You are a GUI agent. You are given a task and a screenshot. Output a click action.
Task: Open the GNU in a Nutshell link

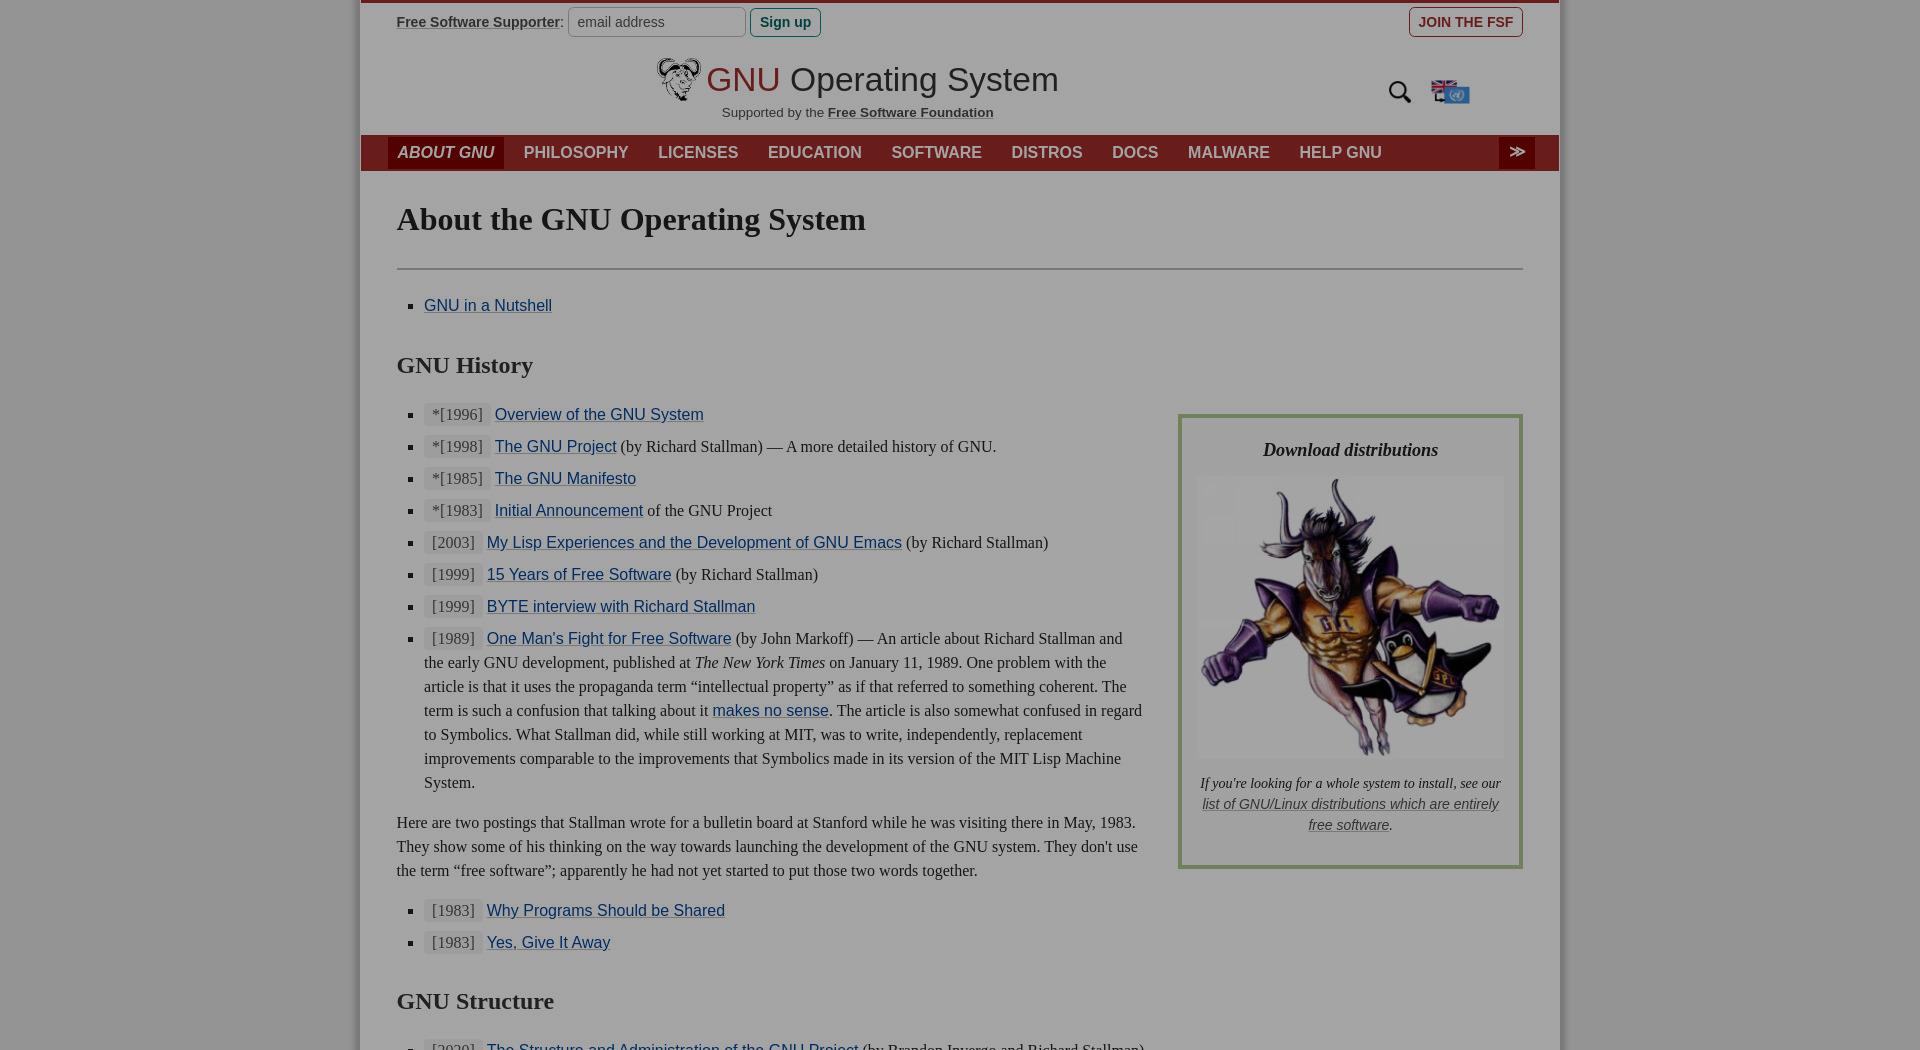[x=487, y=306]
